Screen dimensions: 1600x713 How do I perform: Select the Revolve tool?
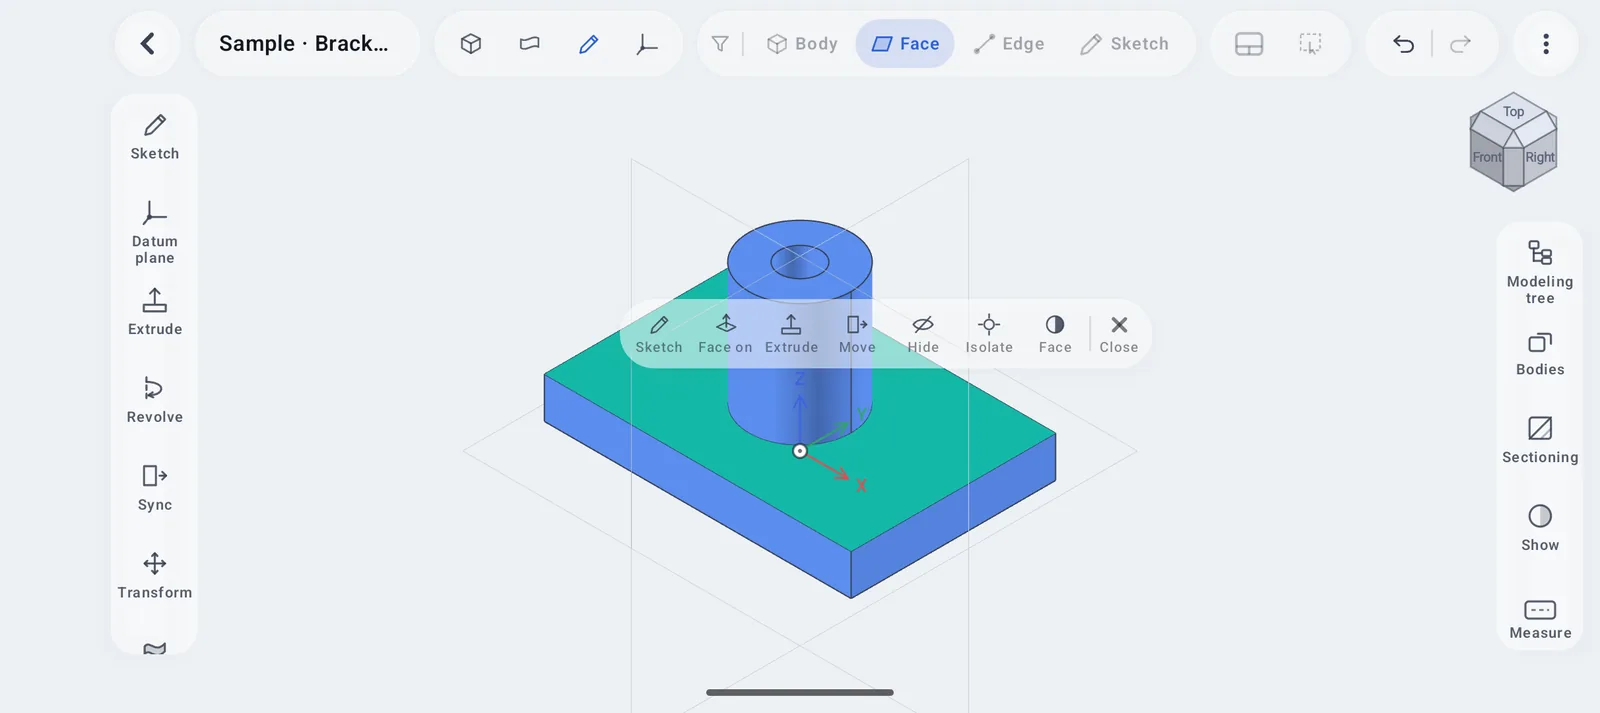click(x=155, y=400)
